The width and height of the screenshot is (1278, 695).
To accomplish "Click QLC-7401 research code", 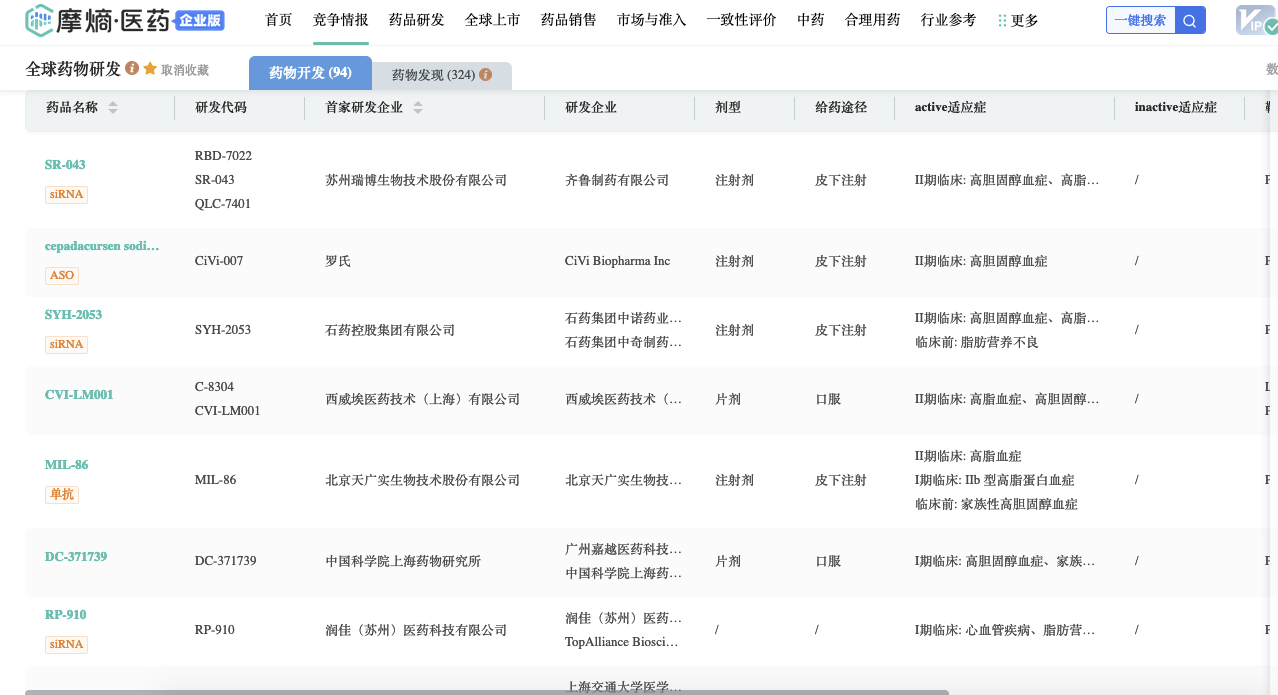I will coord(223,204).
